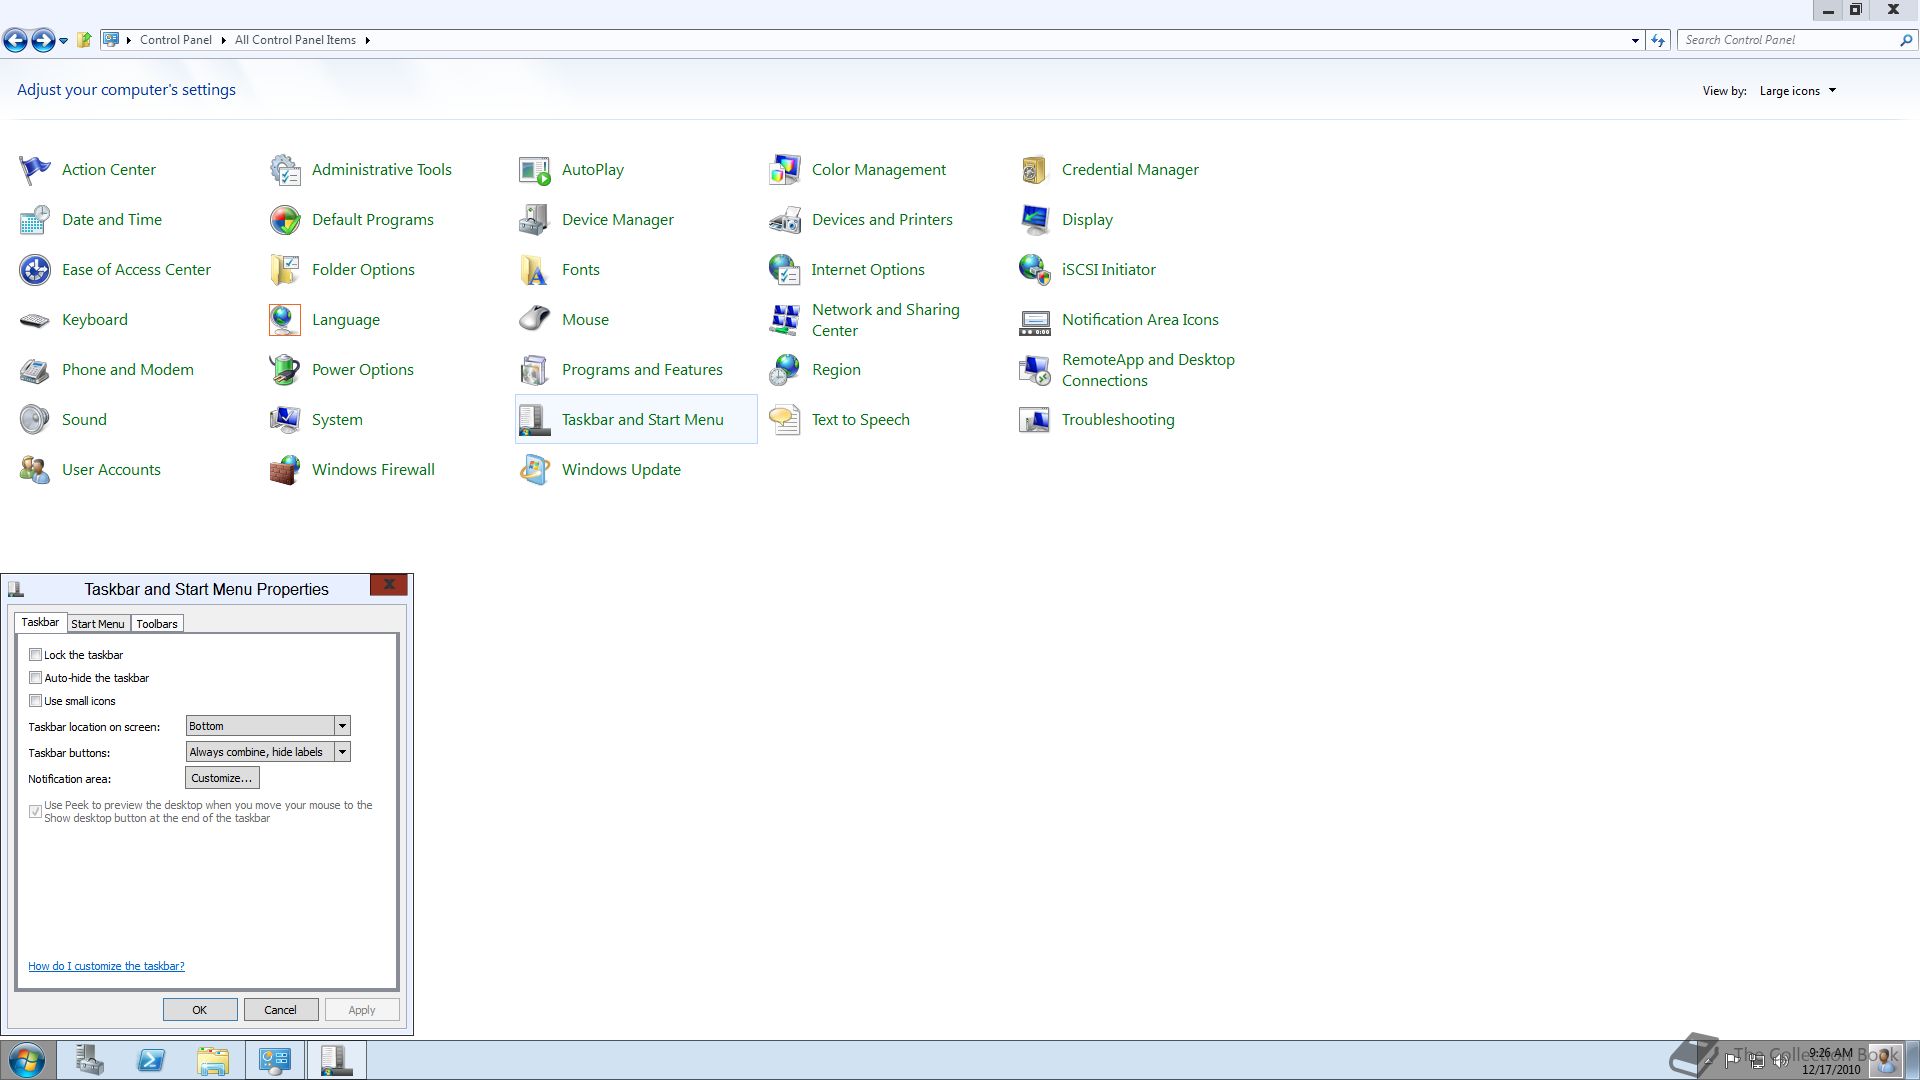Open Phone and Modem icon
The height and width of the screenshot is (1080, 1920).
(35, 370)
